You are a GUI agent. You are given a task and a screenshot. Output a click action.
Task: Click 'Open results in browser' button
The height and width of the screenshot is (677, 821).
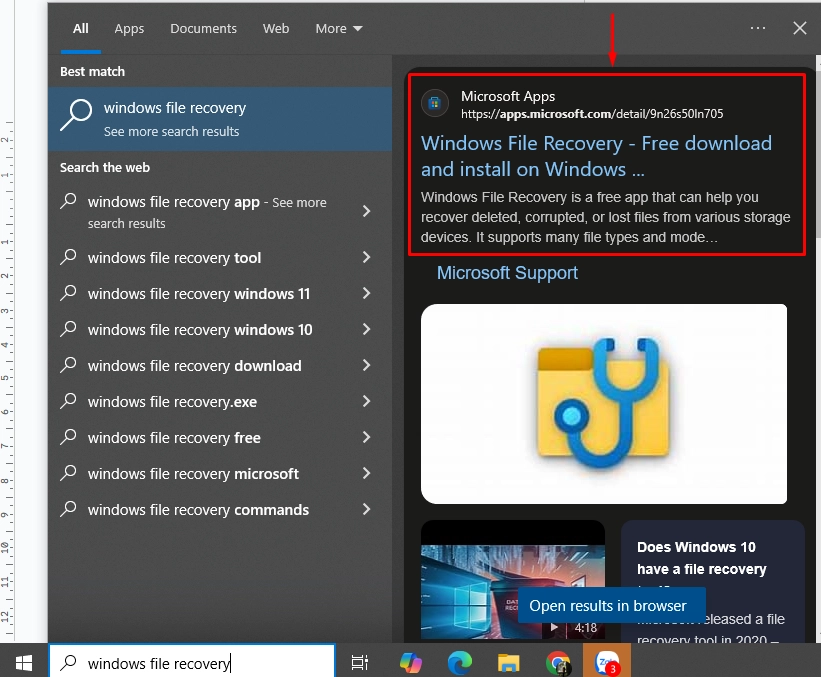[x=612, y=605]
